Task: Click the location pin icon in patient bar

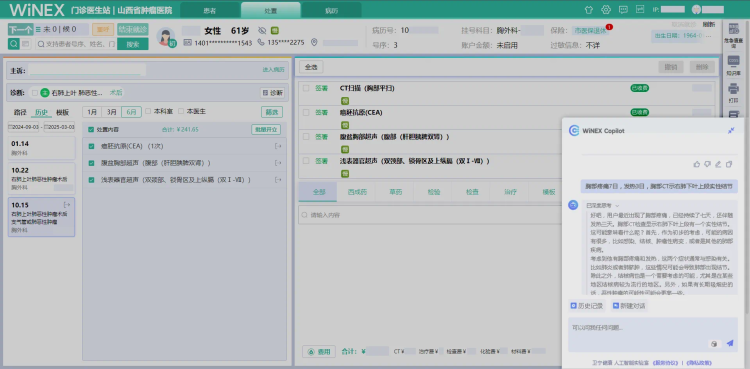Action: click(314, 43)
